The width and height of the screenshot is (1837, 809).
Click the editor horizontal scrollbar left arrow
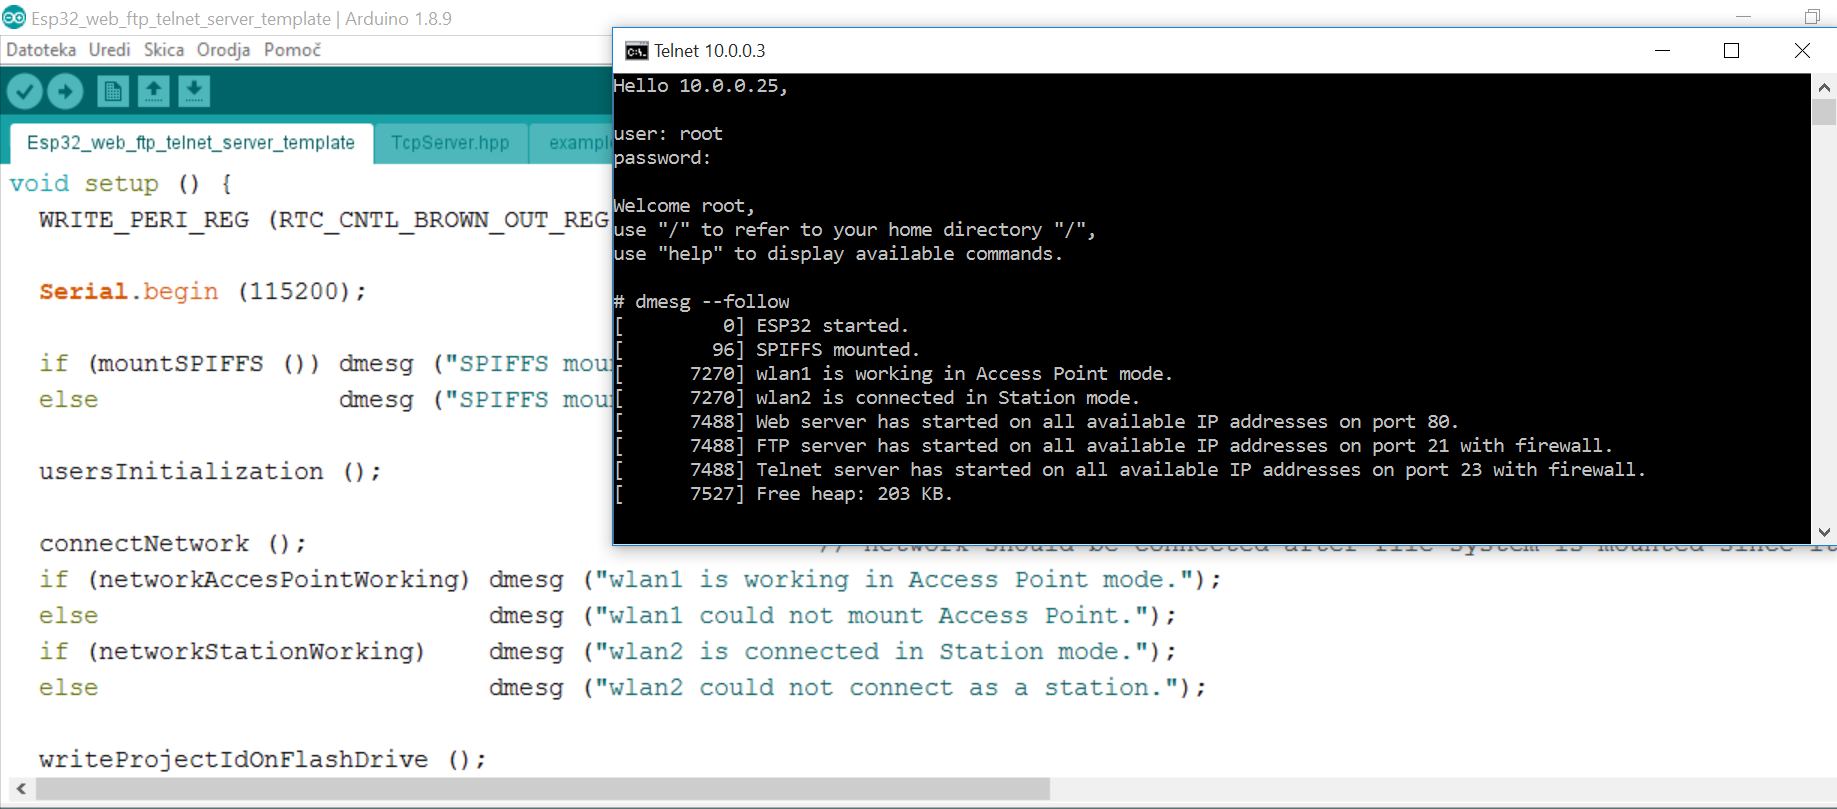click(x=21, y=789)
